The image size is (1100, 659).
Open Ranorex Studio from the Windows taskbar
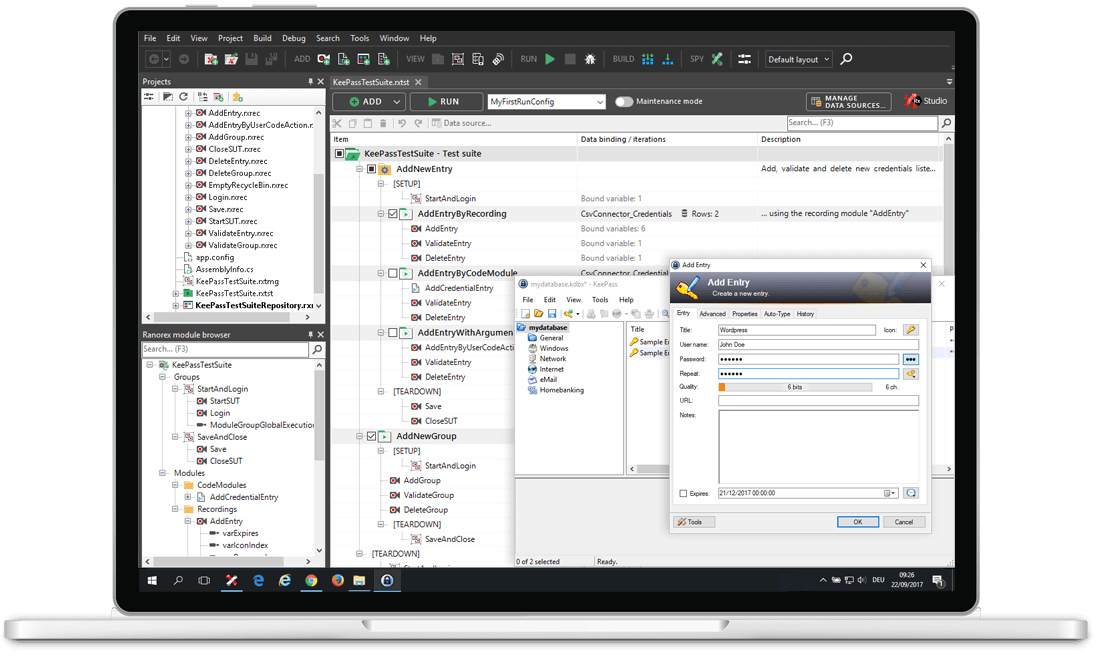(x=232, y=581)
